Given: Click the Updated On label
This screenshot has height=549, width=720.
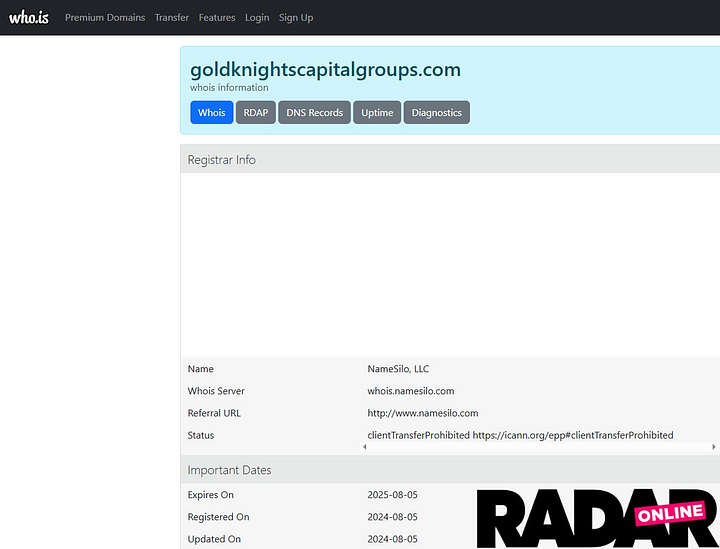Looking at the screenshot, I should click(214, 538).
